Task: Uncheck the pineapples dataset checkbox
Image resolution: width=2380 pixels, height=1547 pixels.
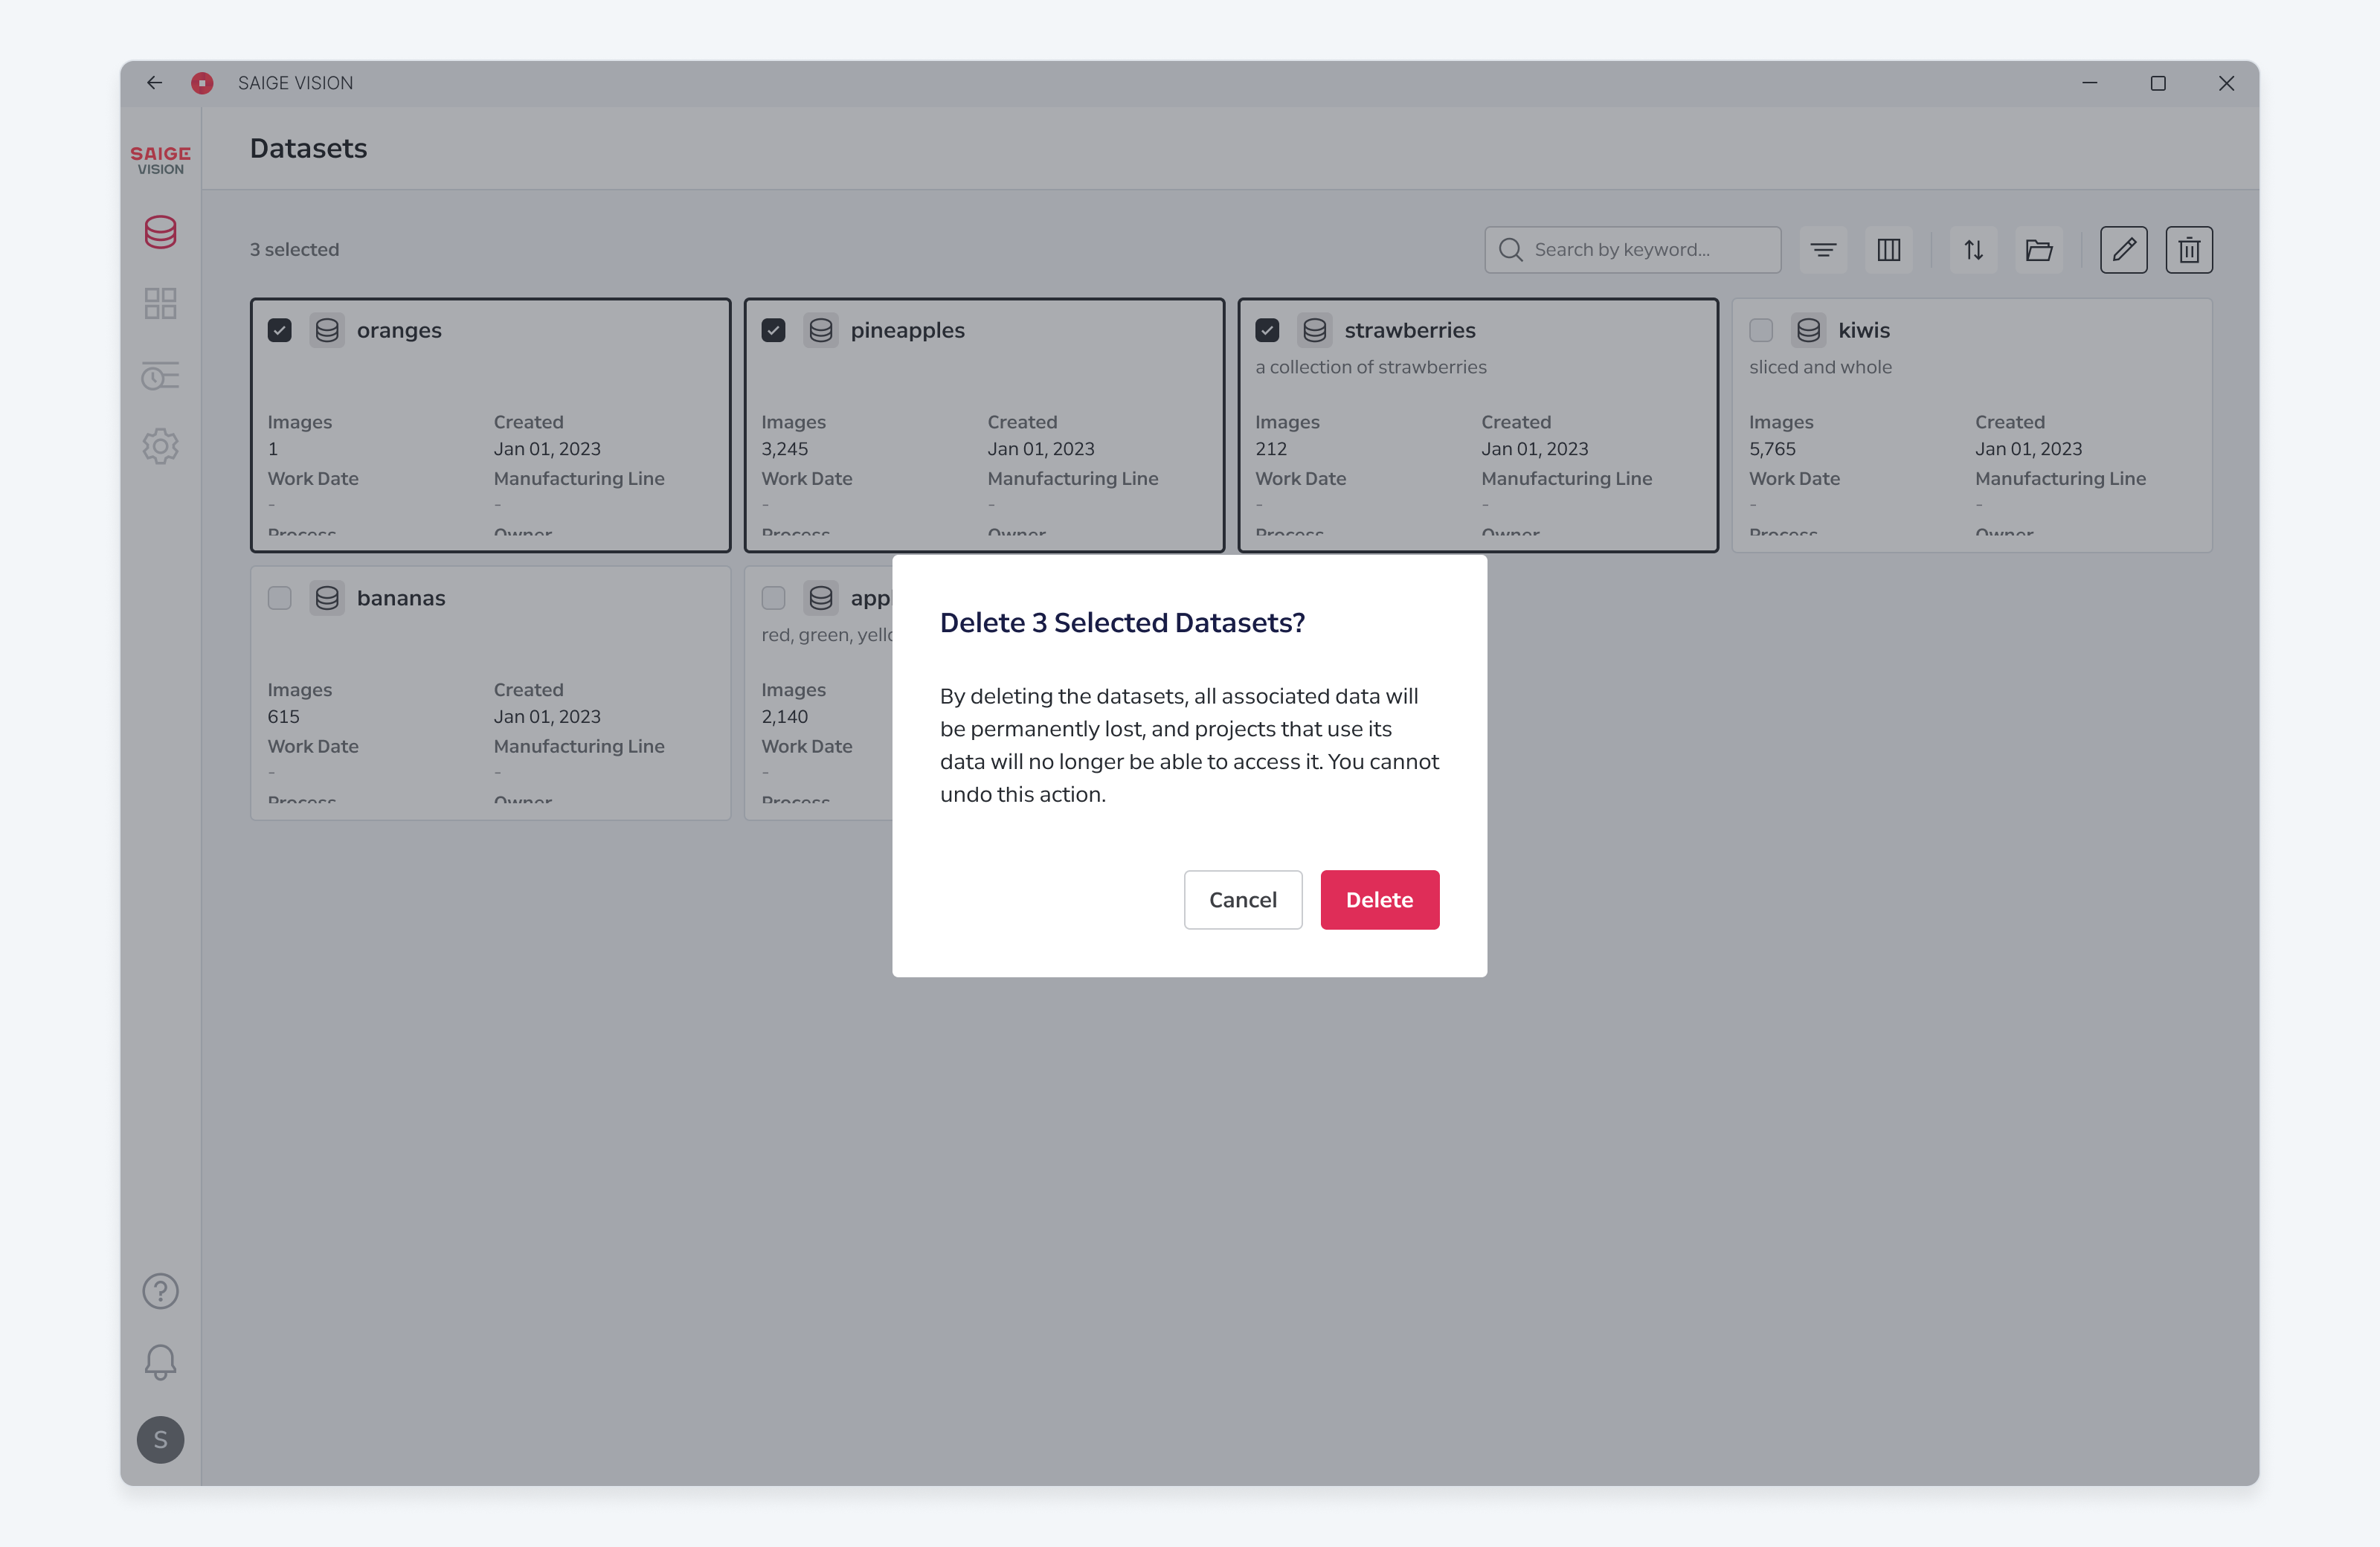Action: (773, 330)
